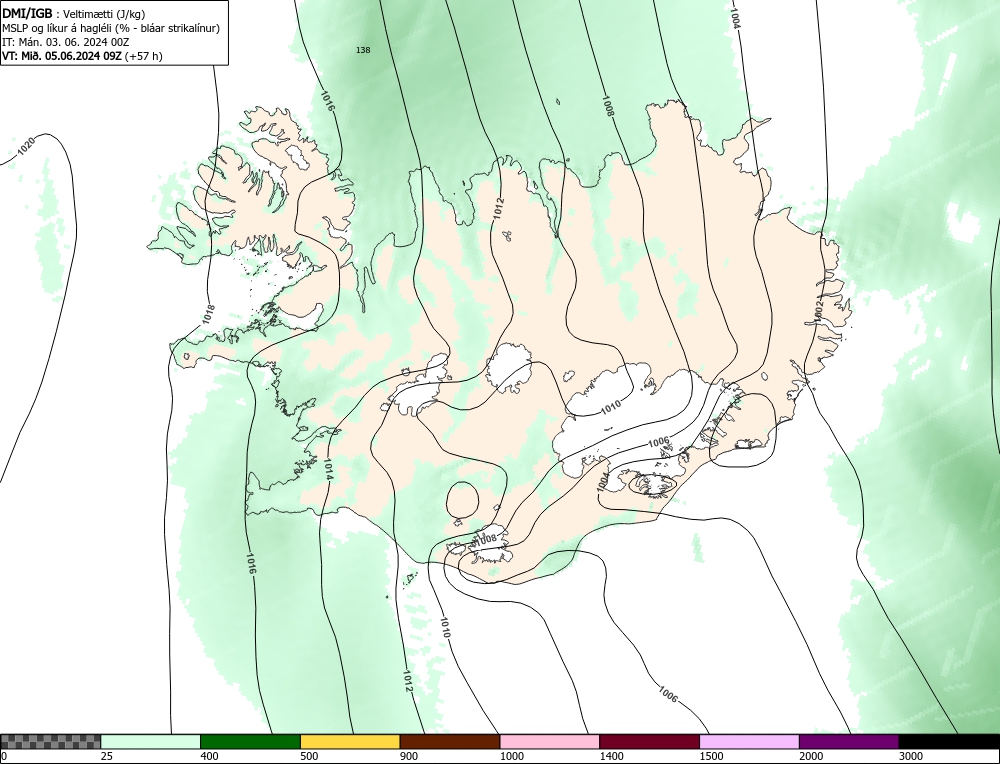
Task: Select the brown 900–1000 legend swatch
Action: 450,742
